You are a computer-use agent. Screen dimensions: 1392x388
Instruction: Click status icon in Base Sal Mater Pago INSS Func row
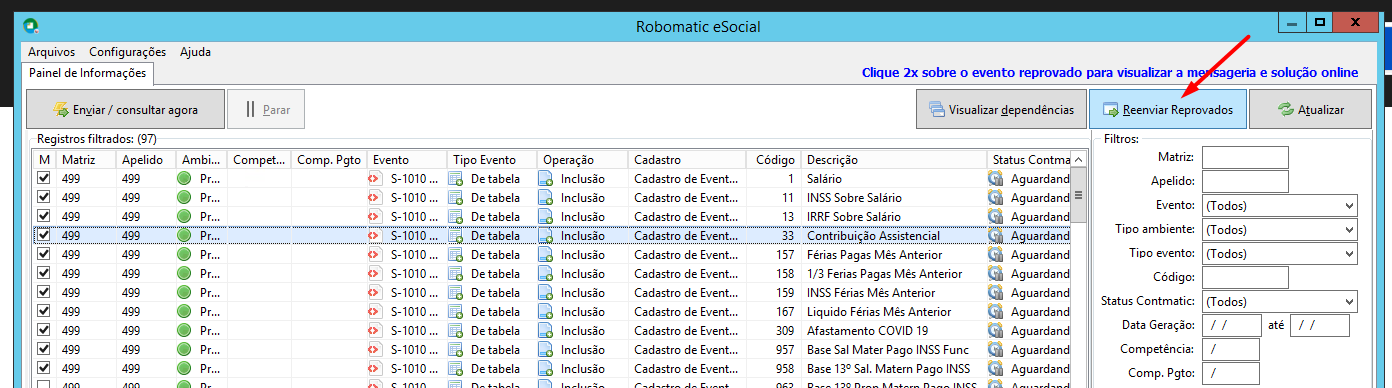(996, 349)
